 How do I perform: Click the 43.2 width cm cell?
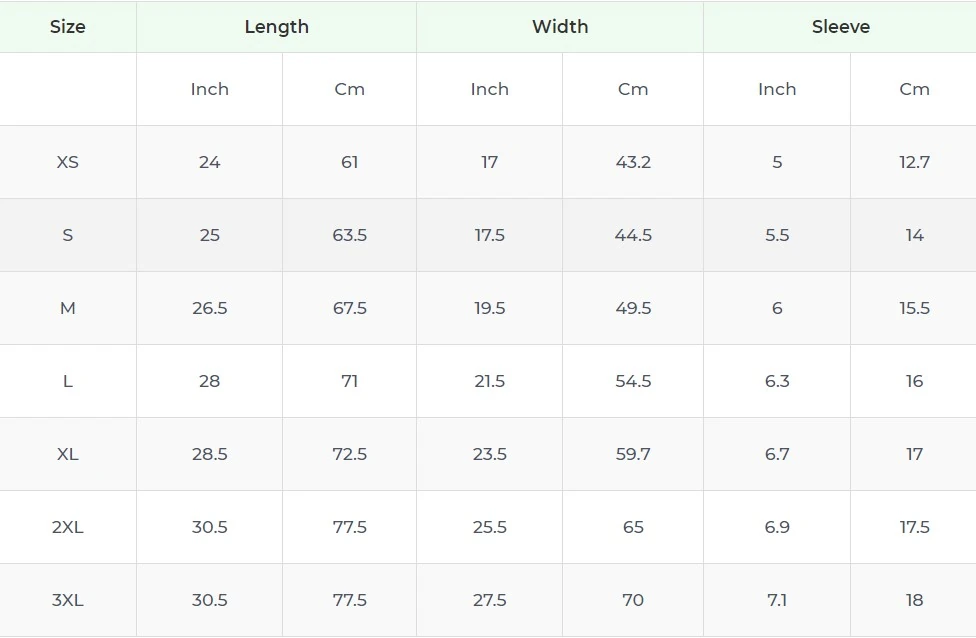pyautogui.click(x=633, y=162)
